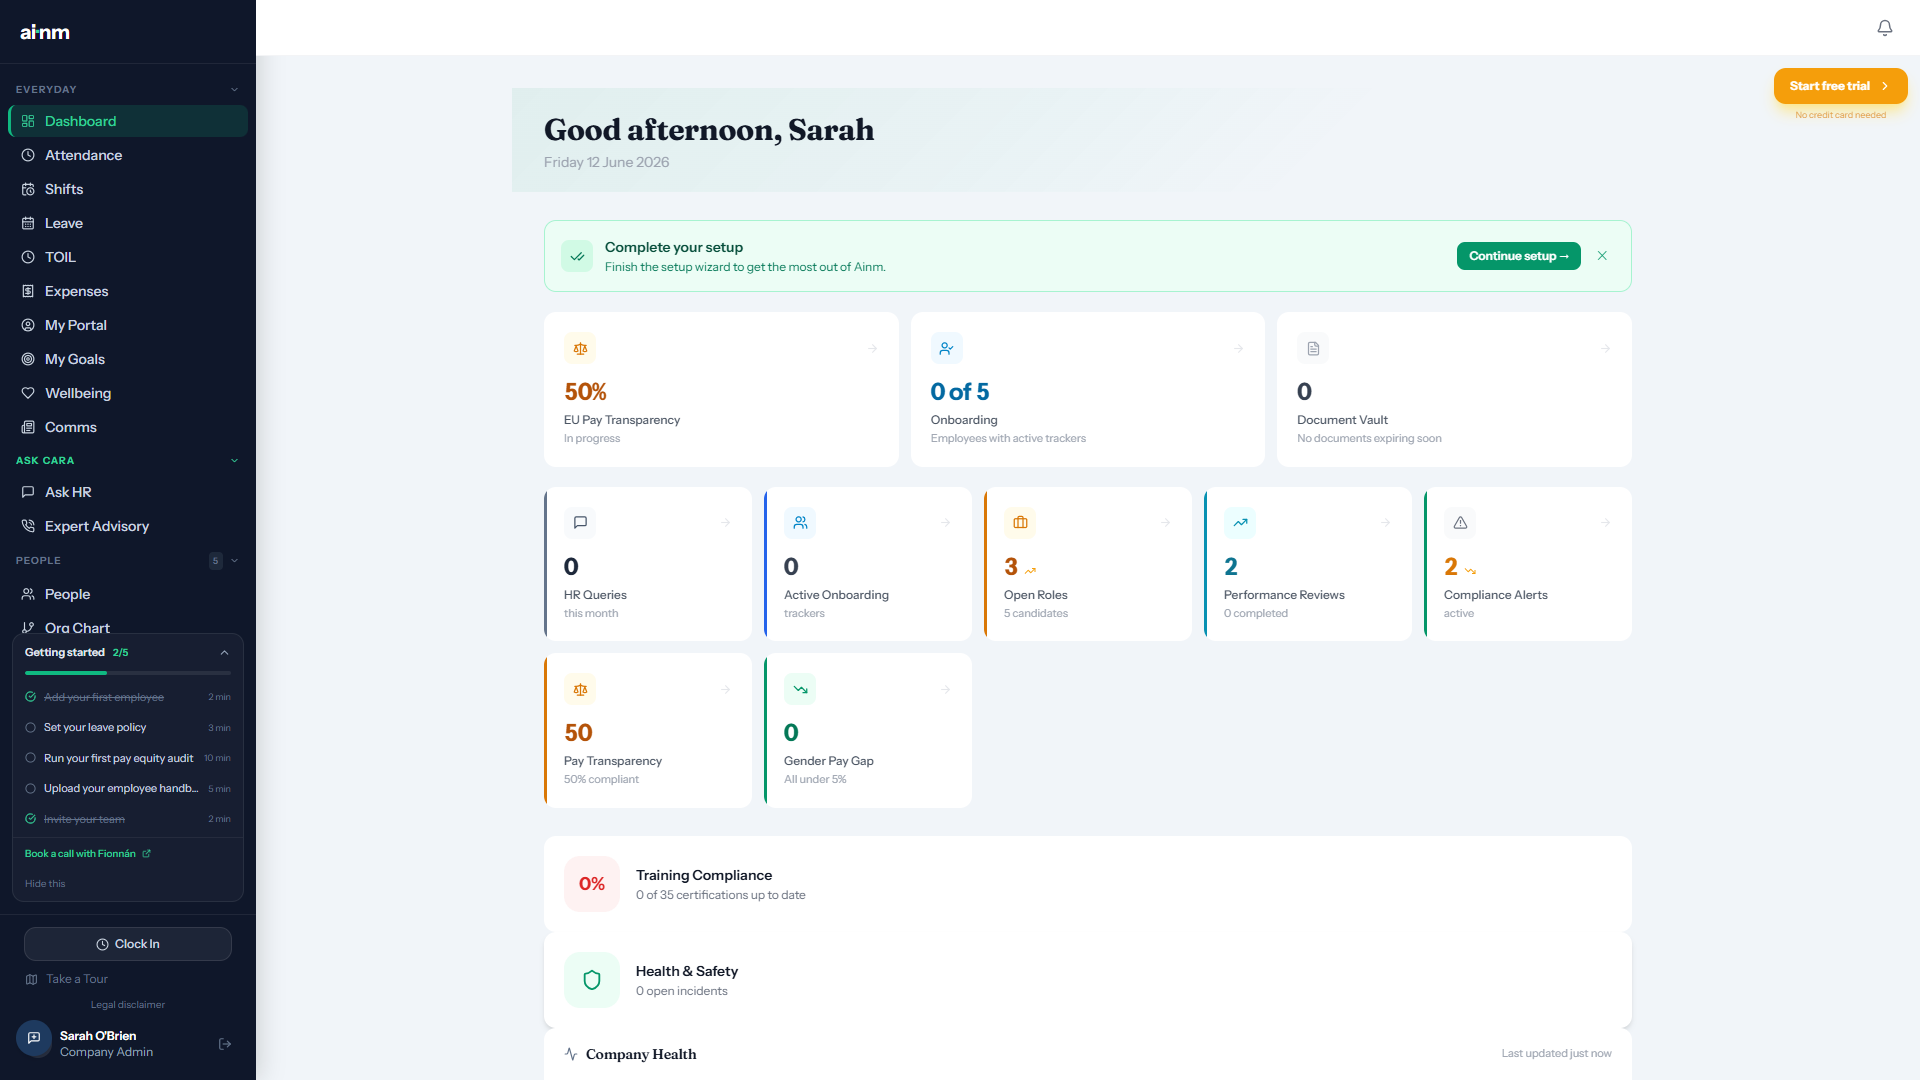Image resolution: width=1920 pixels, height=1080 pixels.
Task: Collapse the PEOPLE sidebar section
Action: (x=234, y=560)
